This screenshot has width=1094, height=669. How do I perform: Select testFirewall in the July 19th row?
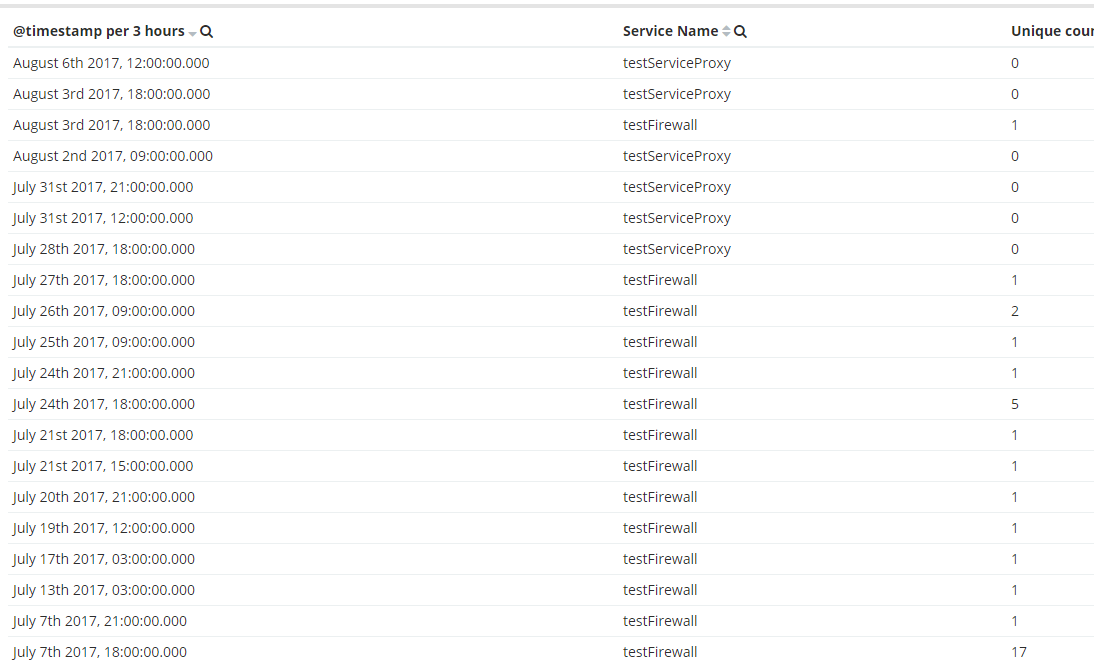tap(660, 528)
